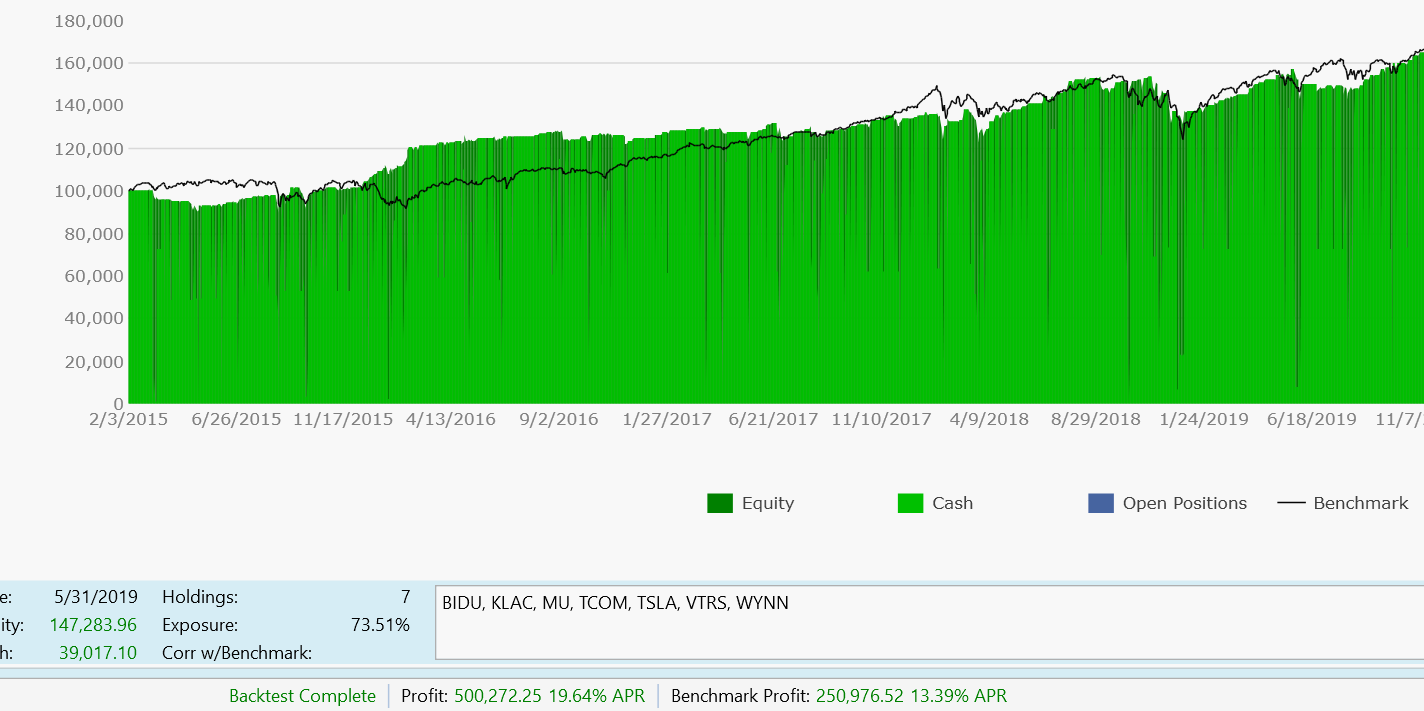Viewport: 1424px width, 711px height.
Task: Select the Benchmark legend label
Action: point(1360,503)
